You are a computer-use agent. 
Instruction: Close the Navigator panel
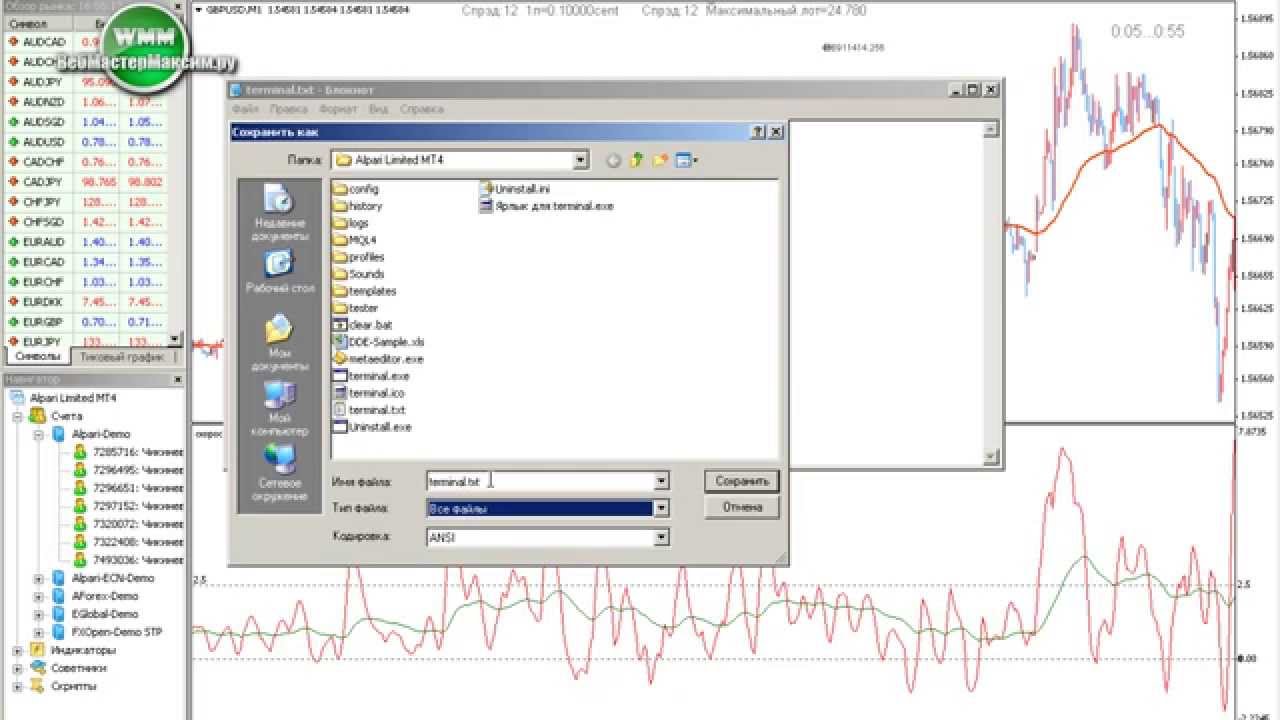(178, 380)
